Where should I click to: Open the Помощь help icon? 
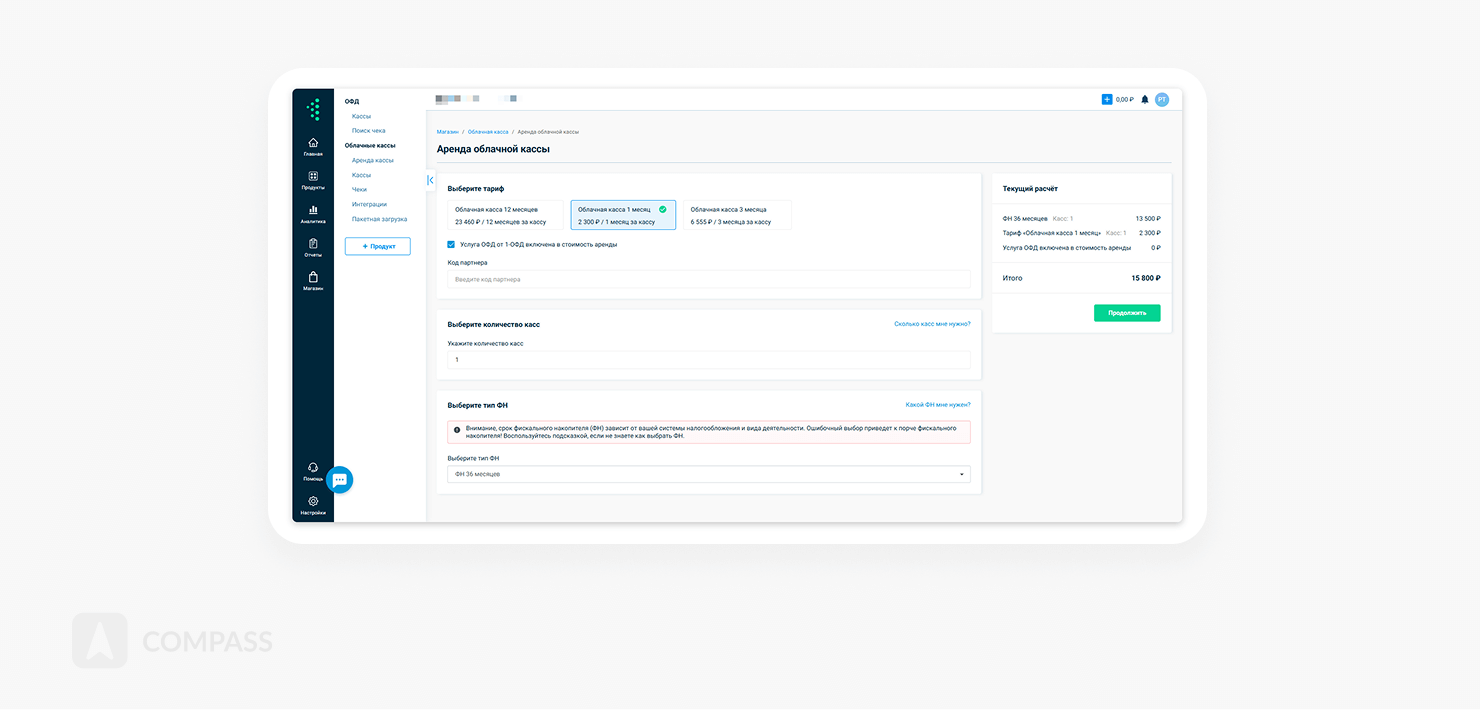coord(313,467)
